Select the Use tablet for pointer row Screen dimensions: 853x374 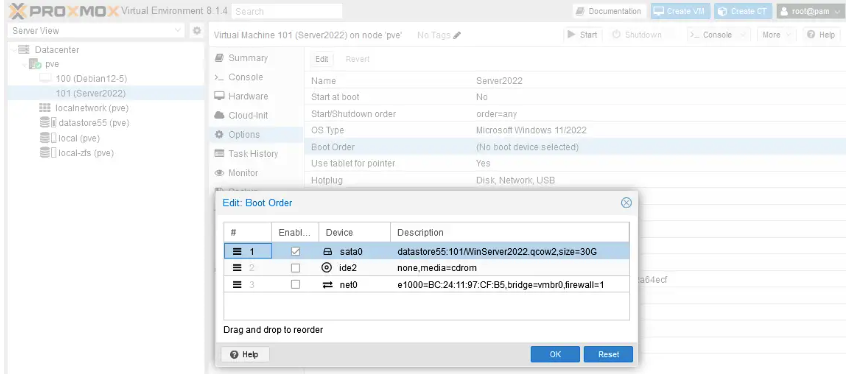[576, 163]
